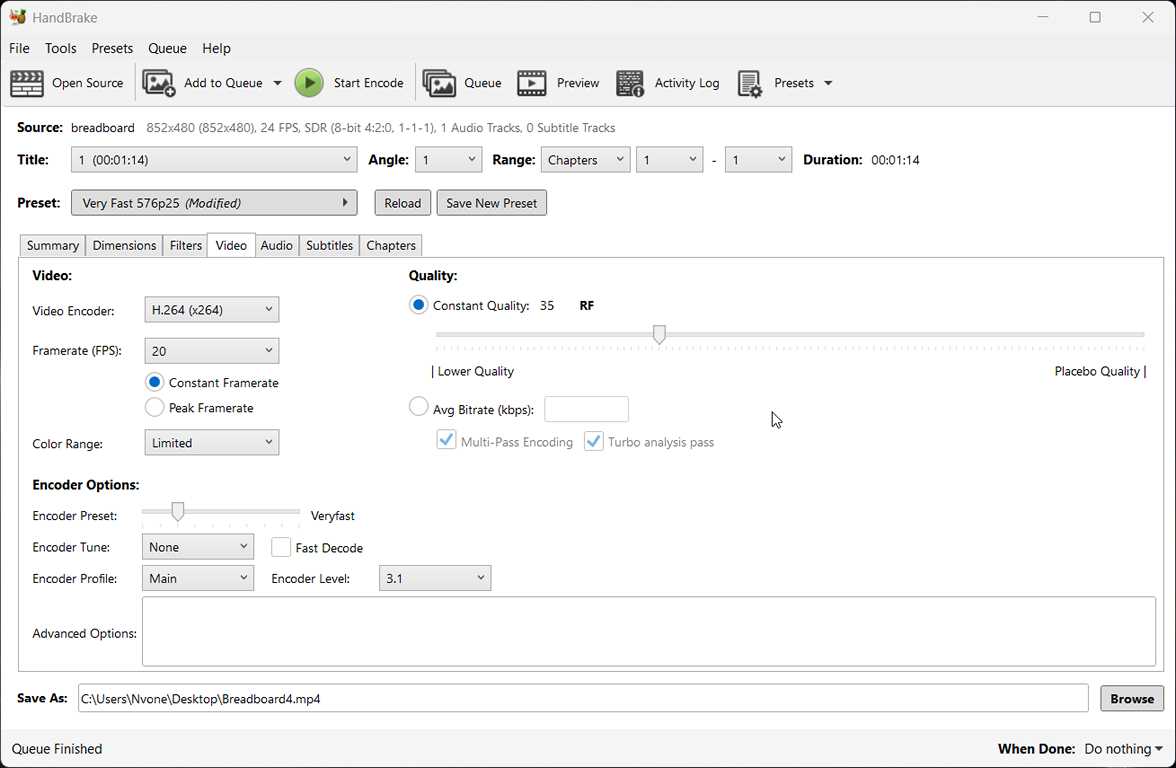
Task: Enable the Fast Decode checkbox
Action: point(280,548)
